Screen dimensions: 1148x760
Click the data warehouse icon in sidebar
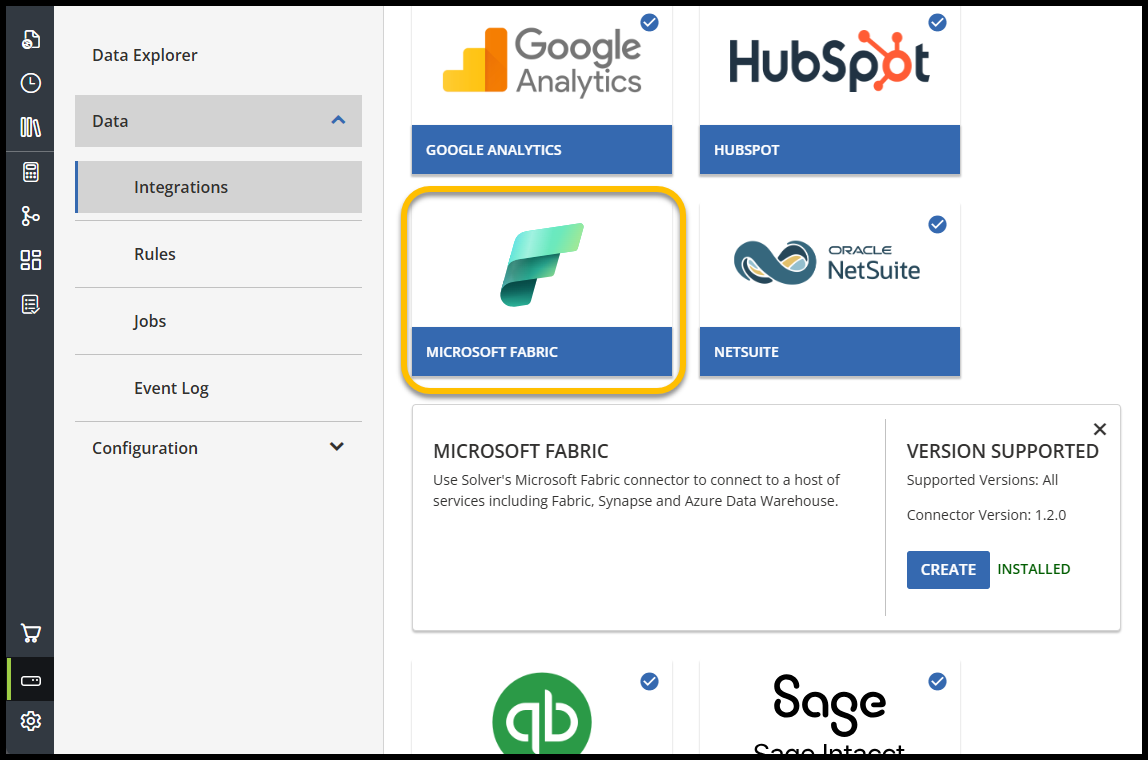click(x=31, y=681)
